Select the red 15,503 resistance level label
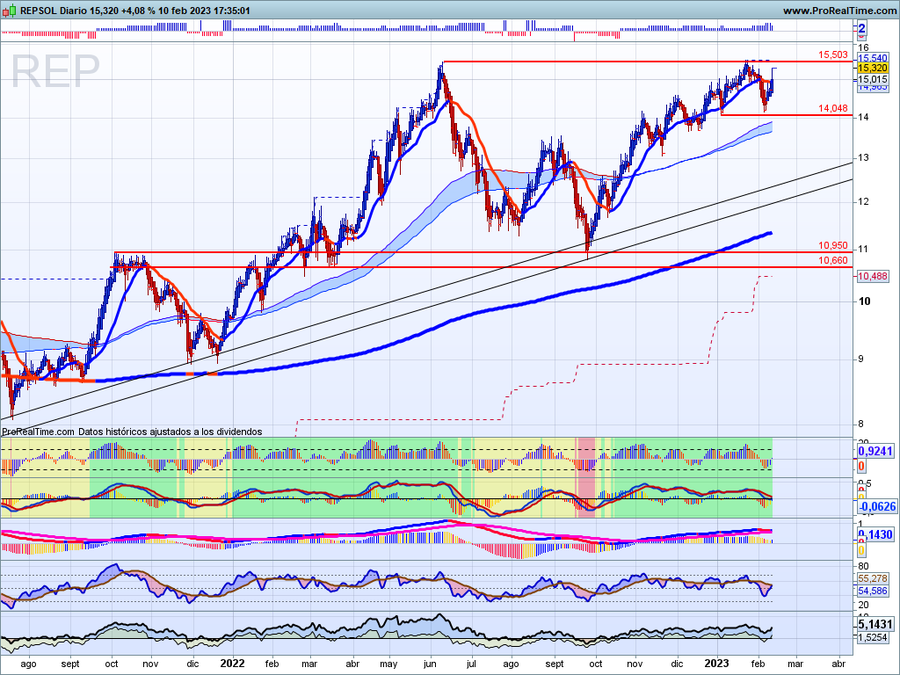The image size is (900, 675). [x=833, y=55]
